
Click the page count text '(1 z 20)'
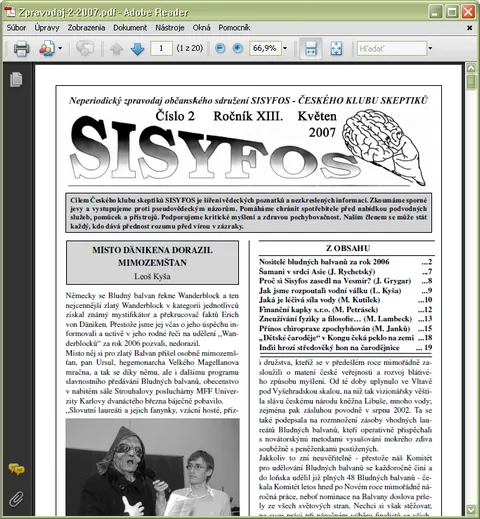tap(190, 49)
